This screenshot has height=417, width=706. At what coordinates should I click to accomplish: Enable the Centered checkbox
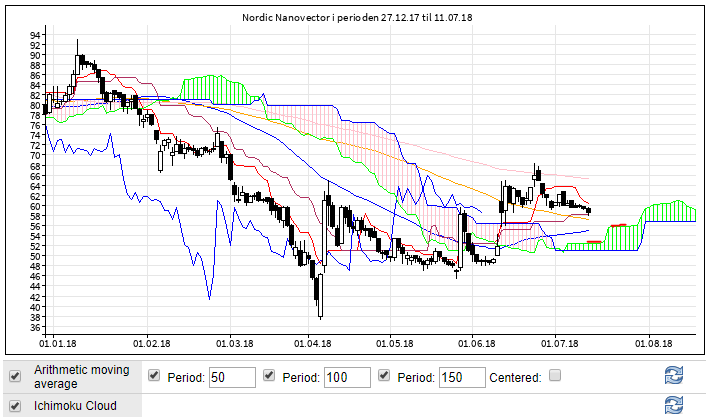555,375
